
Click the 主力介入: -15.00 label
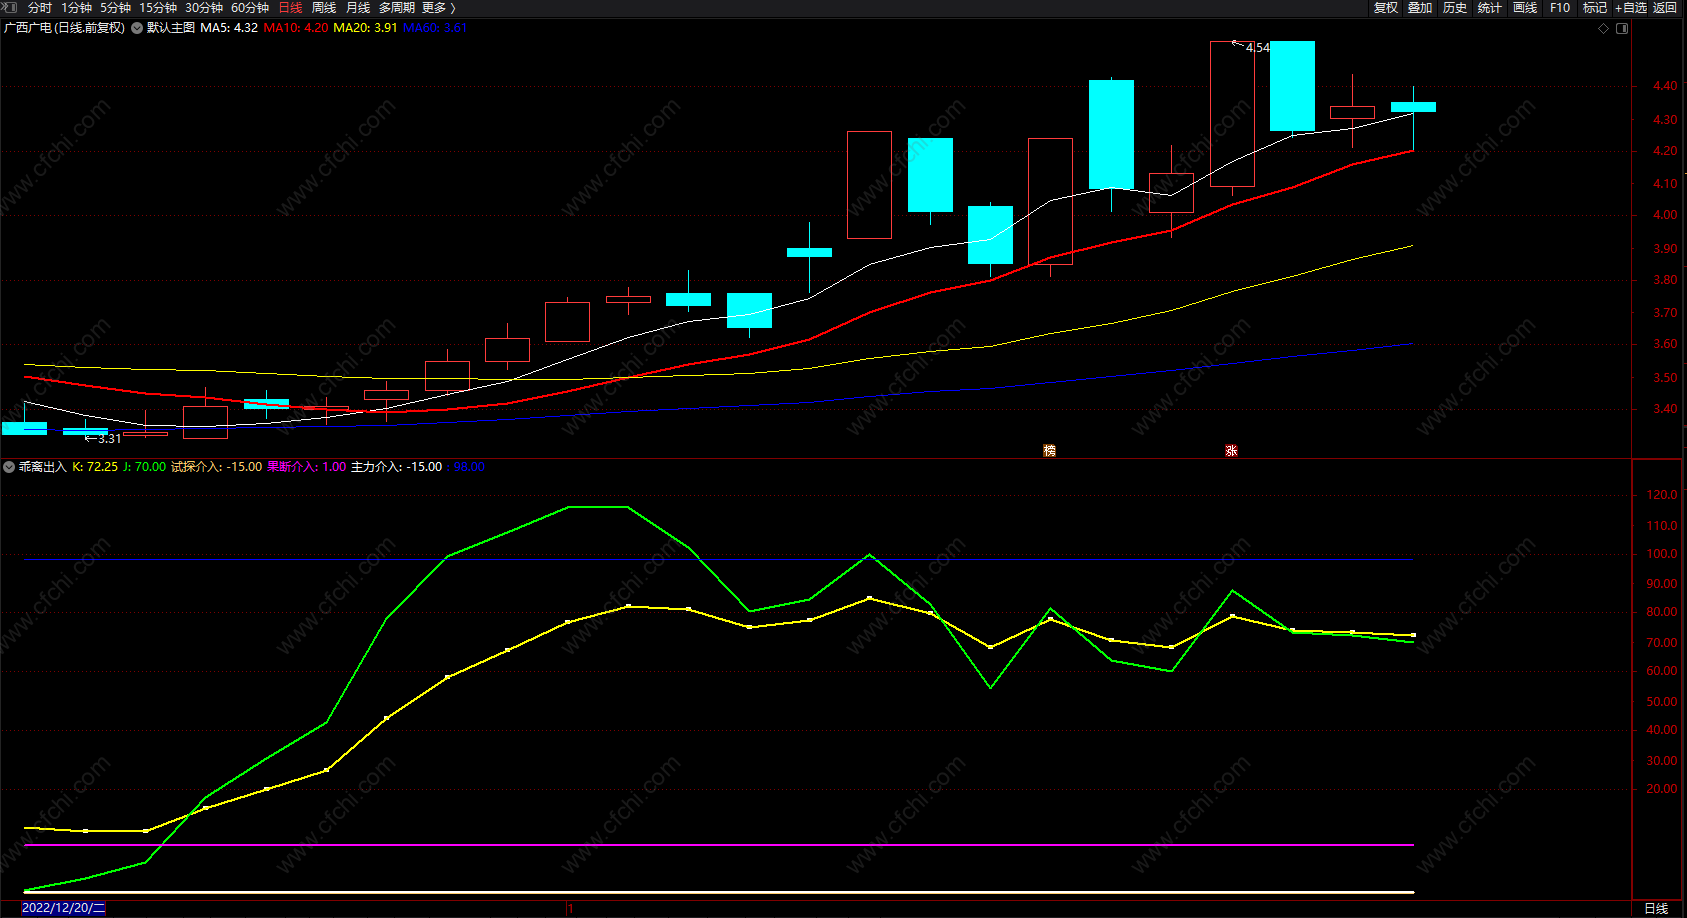tap(397, 467)
